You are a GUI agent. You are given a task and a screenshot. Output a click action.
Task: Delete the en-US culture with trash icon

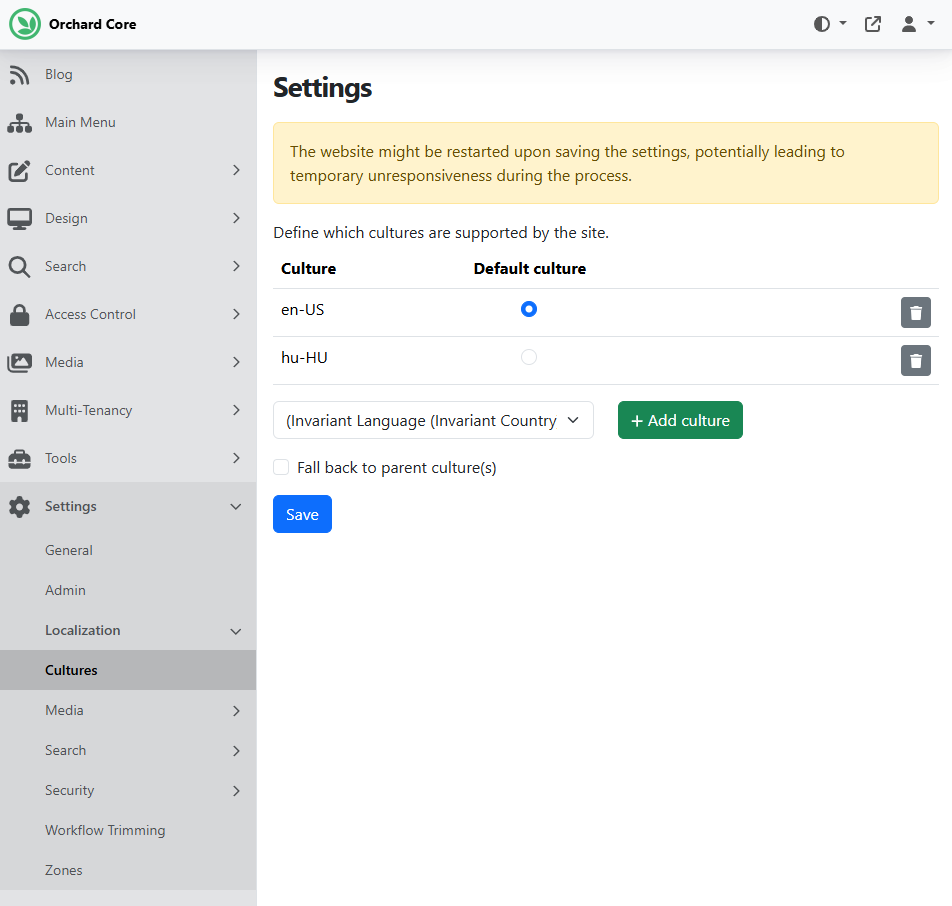(x=916, y=312)
